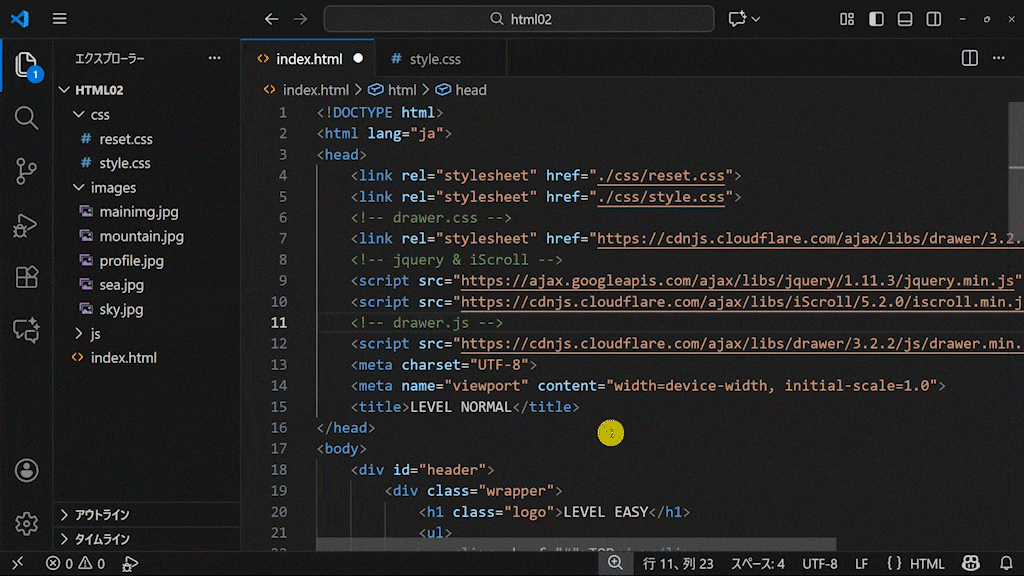Open mountain.jpg in the explorer

[141, 236]
